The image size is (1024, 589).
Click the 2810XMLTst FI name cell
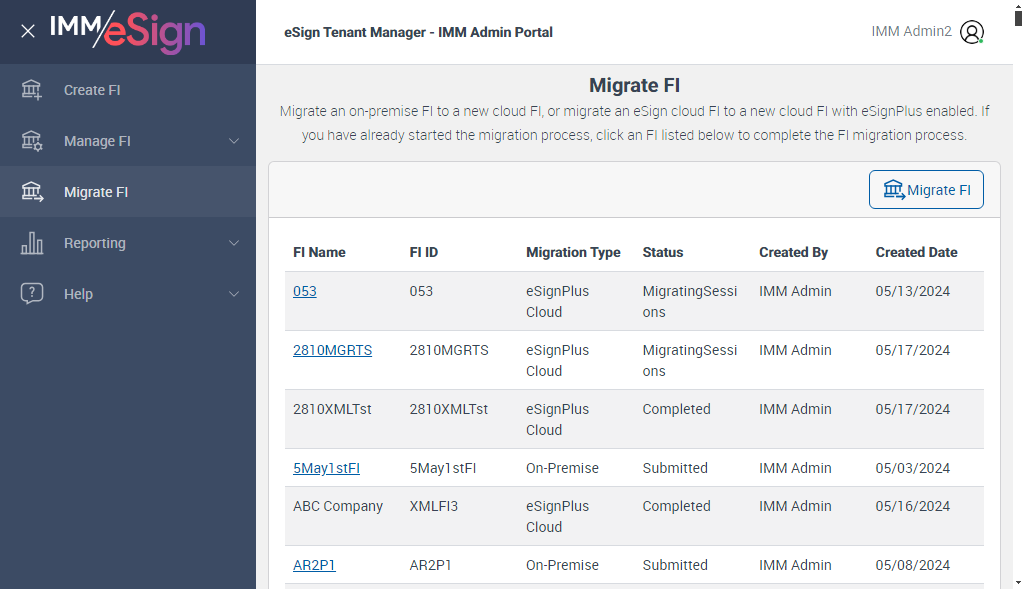pyautogui.click(x=332, y=409)
